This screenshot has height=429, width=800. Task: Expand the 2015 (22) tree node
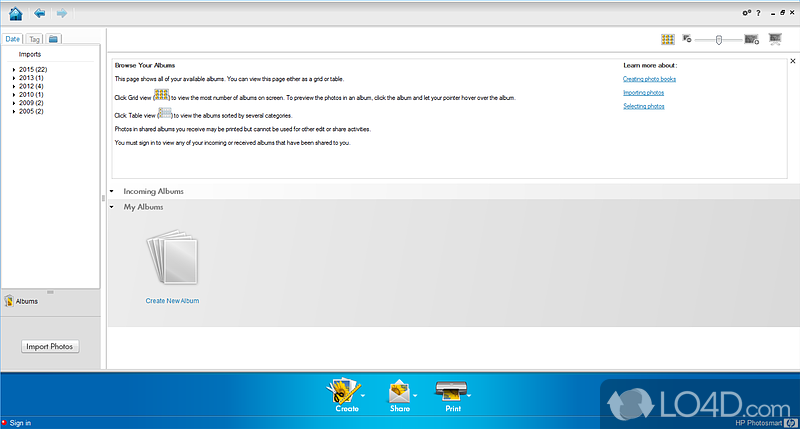pyautogui.click(x=14, y=69)
